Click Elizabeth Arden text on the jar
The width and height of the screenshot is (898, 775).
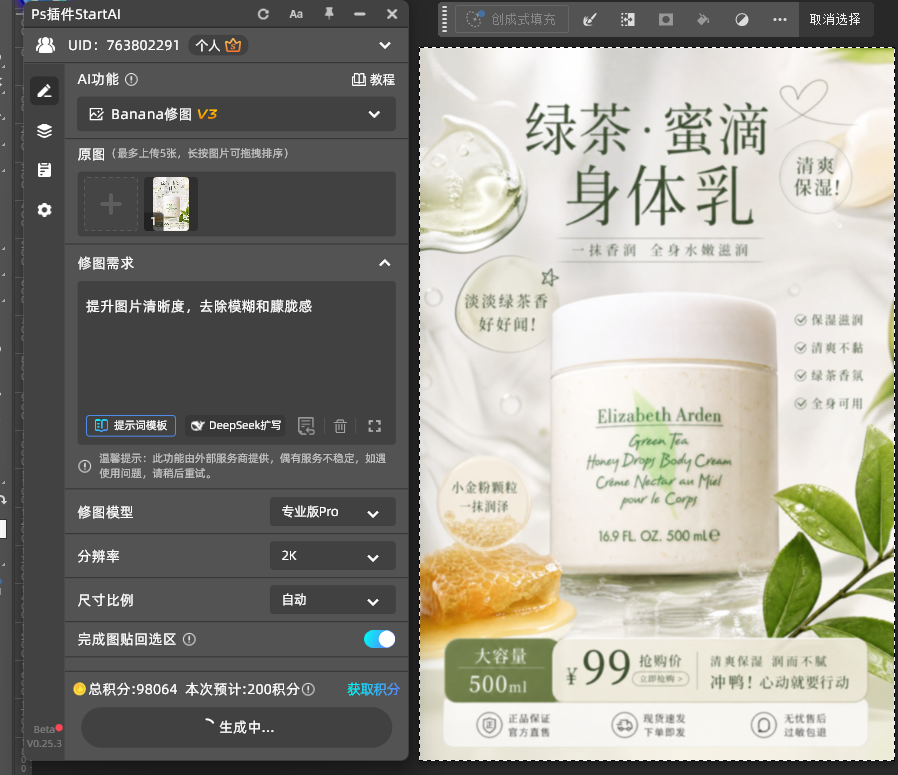tap(659, 416)
